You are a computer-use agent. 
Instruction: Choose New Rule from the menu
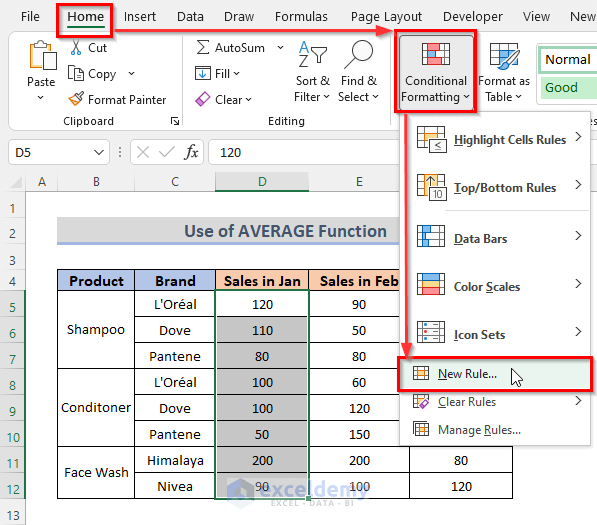(495, 374)
